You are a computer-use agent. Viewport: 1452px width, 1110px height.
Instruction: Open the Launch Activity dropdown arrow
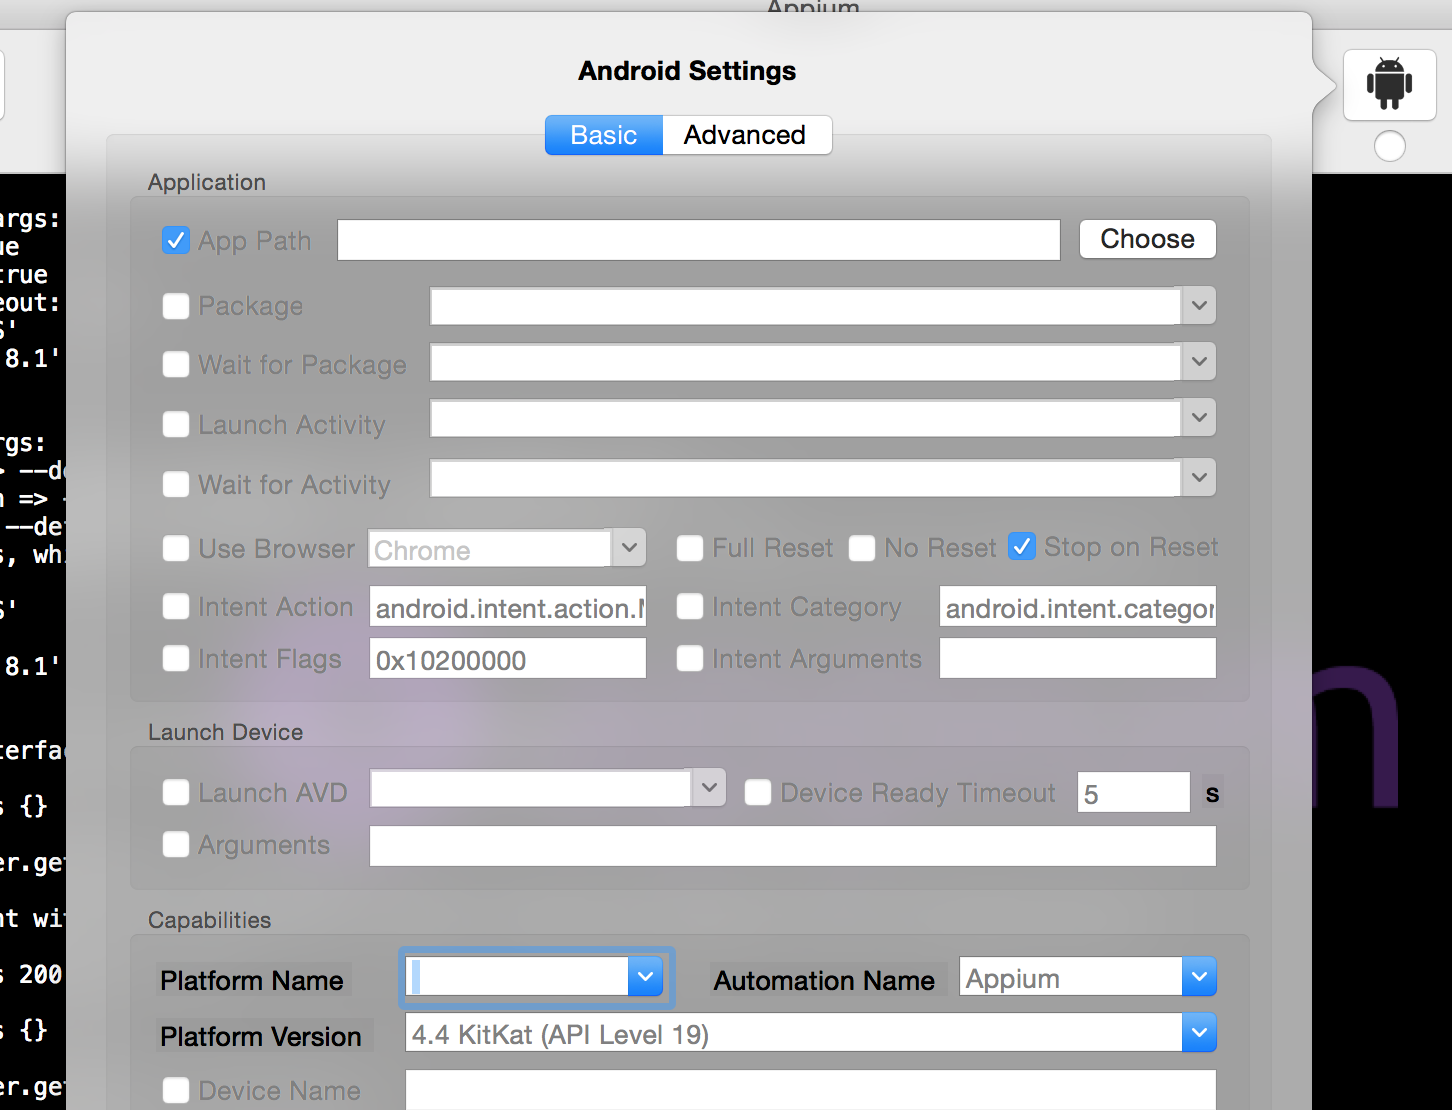point(1199,417)
